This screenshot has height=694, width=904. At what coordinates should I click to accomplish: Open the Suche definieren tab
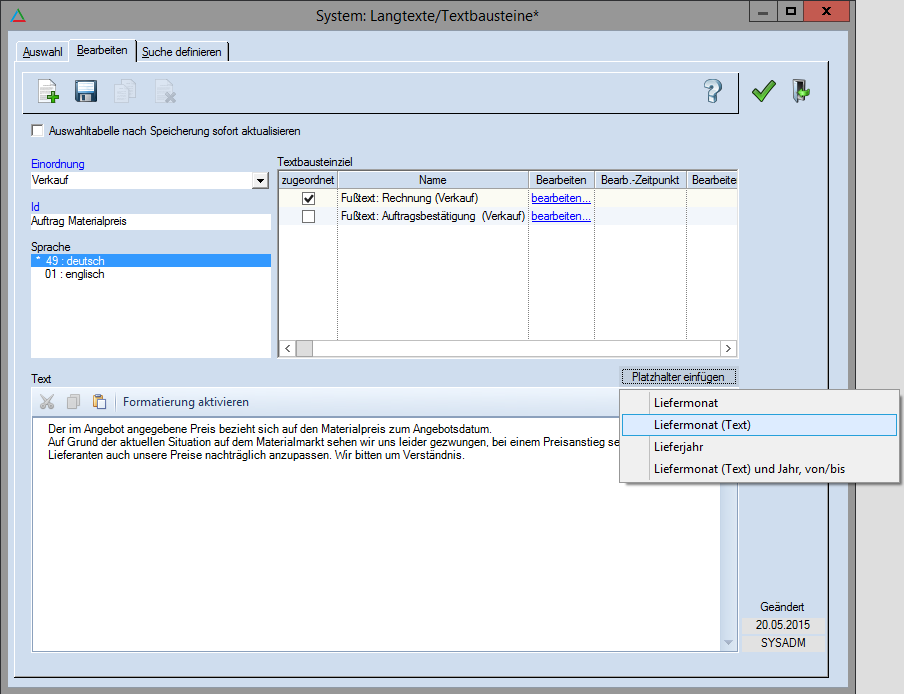tap(182, 51)
